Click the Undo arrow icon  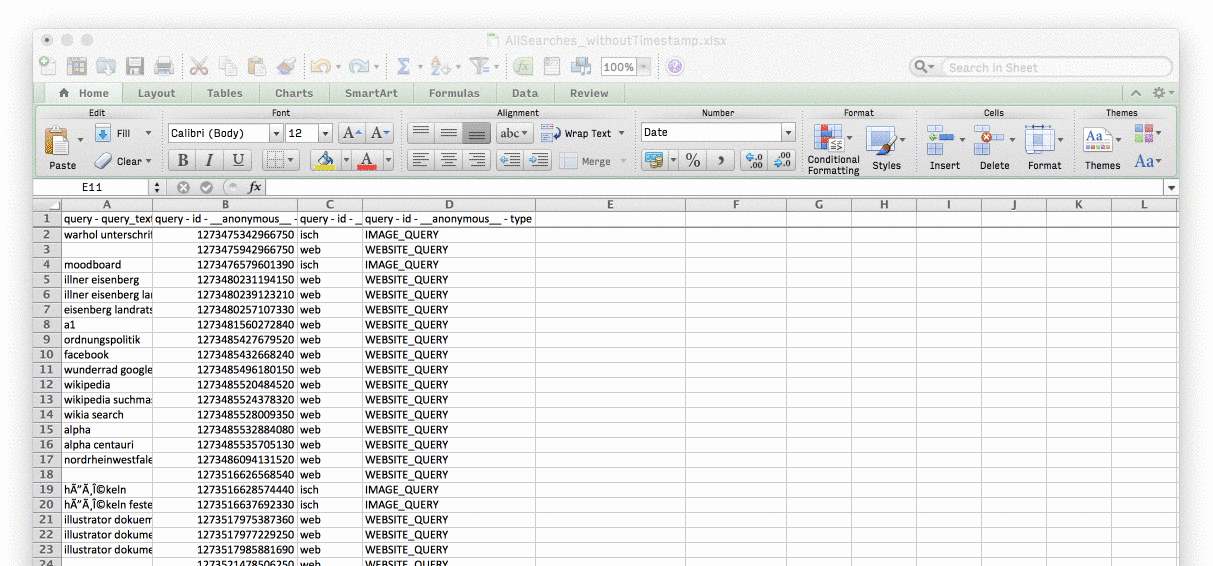pyautogui.click(x=320, y=67)
